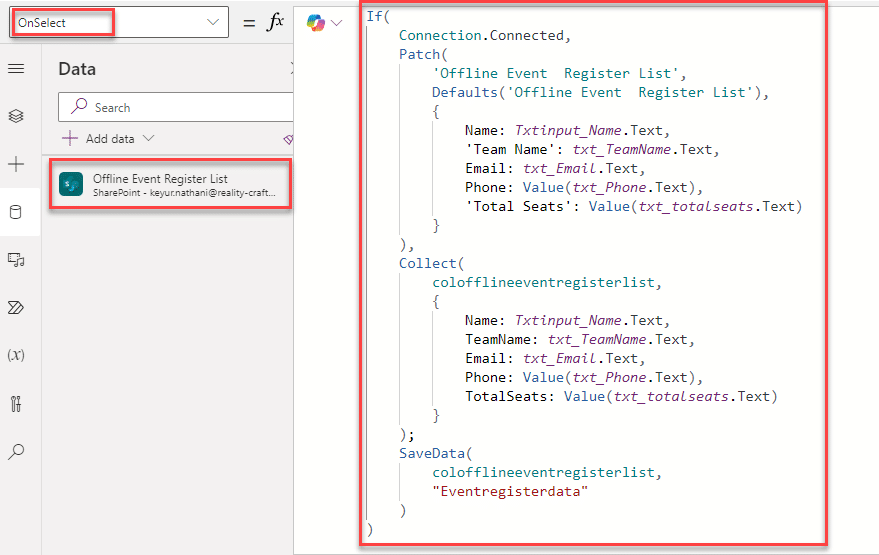The image size is (879, 555).
Task: Open the Insert plus icon in sidebar
Action: pos(16,164)
